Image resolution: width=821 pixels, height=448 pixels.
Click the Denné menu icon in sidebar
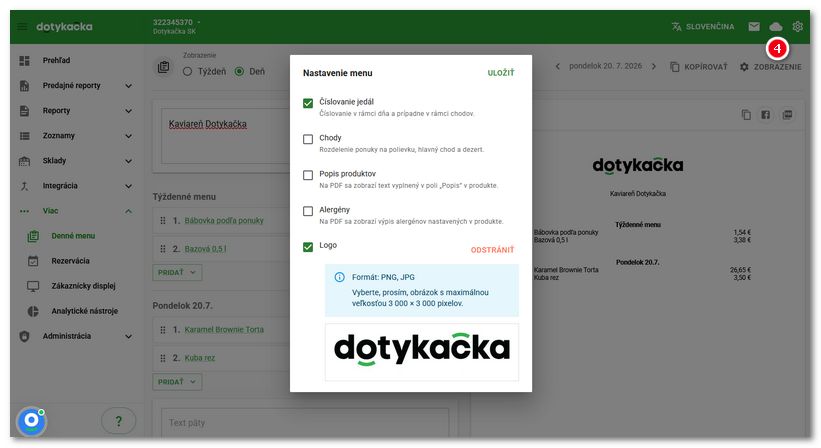33,236
